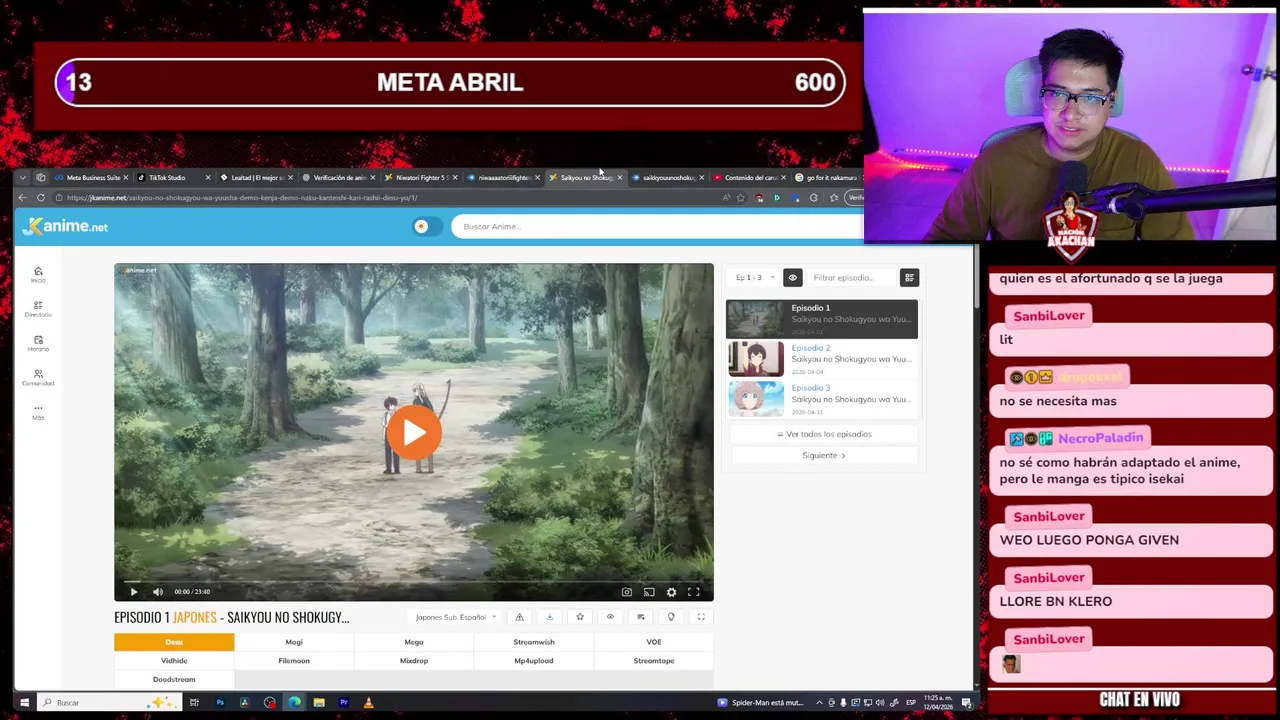The width and height of the screenshot is (1280, 720).
Task: Select the Mega server tab
Action: (x=414, y=642)
